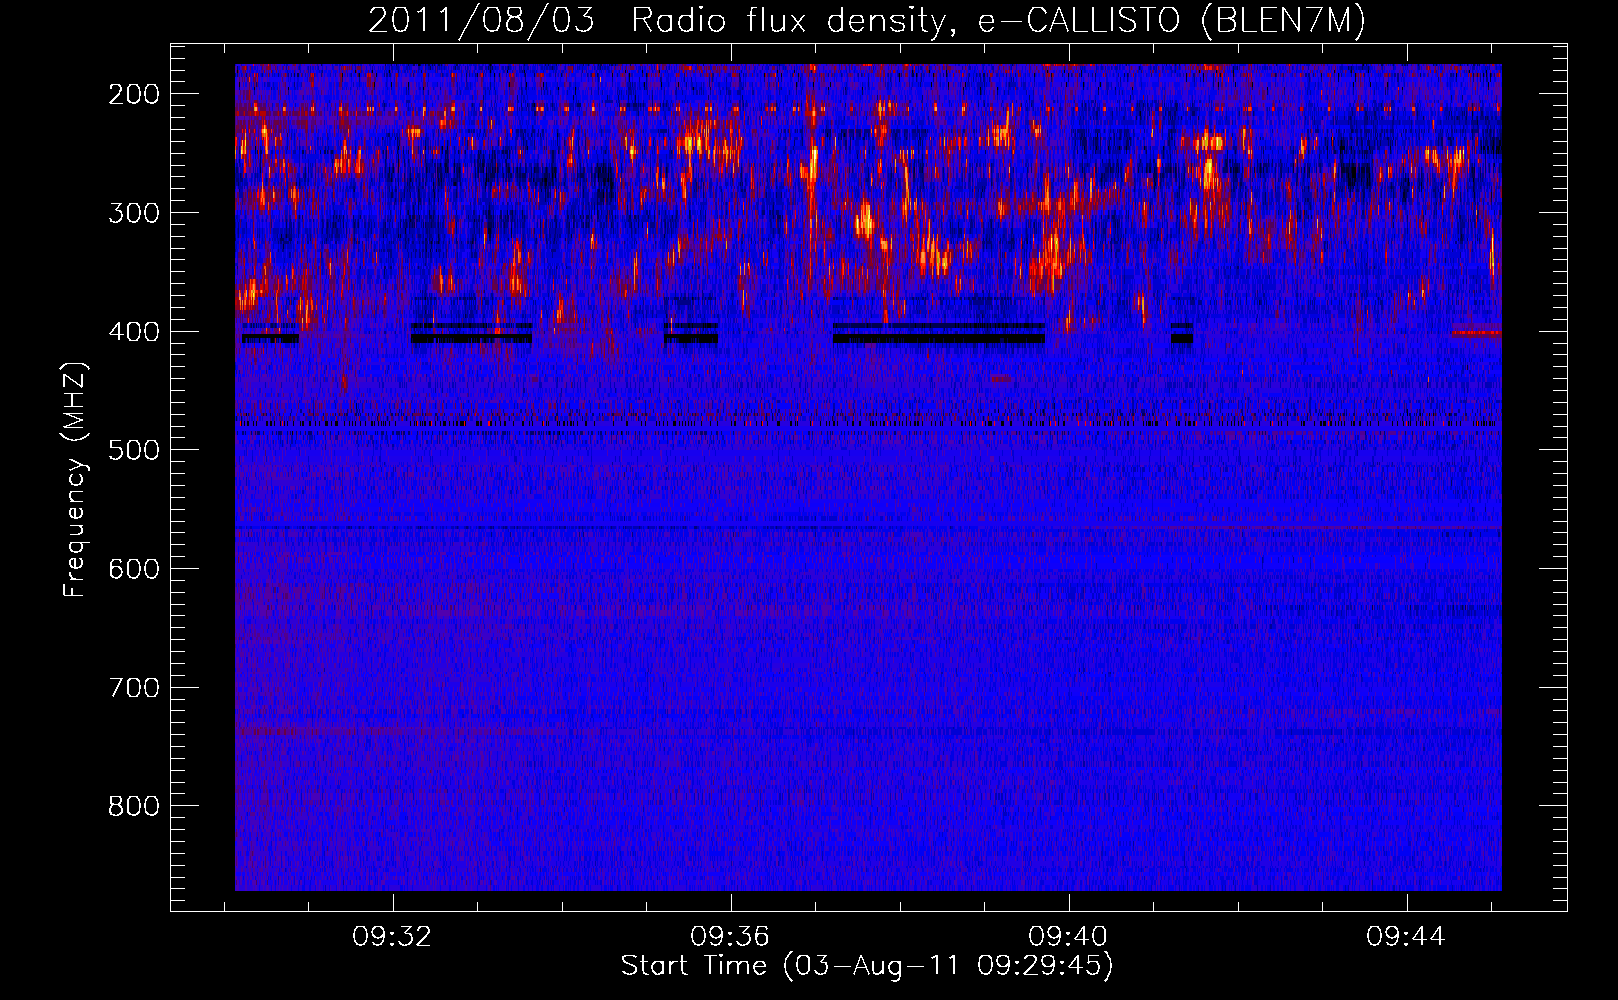Select the 'Start Time (03-Aug-11 09:29:45)' axis label
Viewport: 1618px width, 1000px height.
tap(867, 966)
